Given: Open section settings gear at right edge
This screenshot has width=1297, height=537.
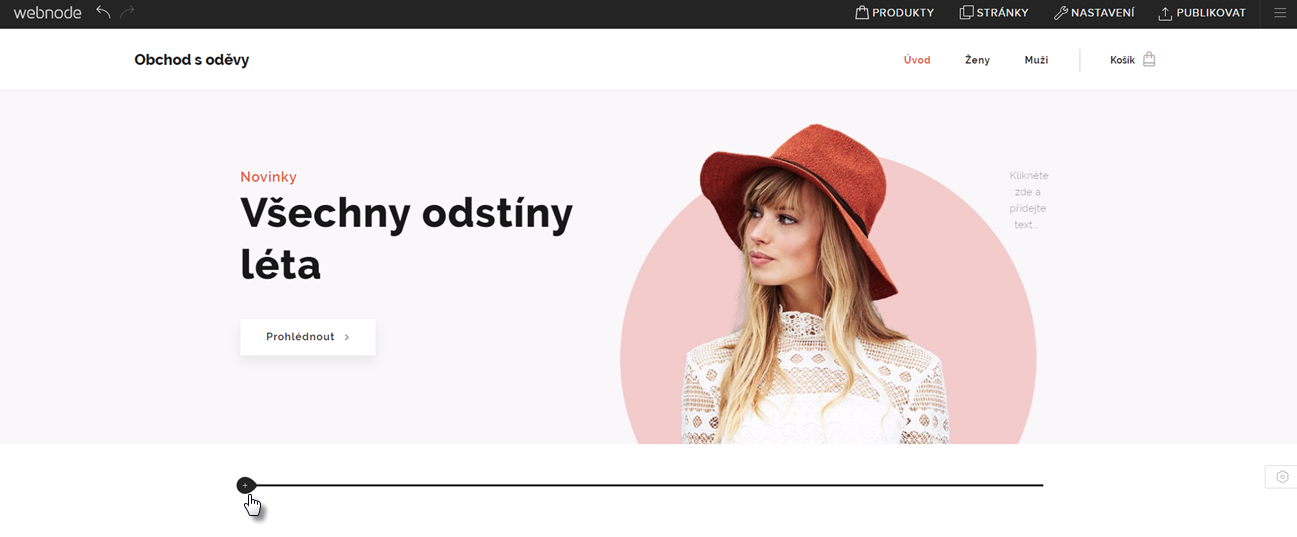Looking at the screenshot, I should tap(1282, 477).
